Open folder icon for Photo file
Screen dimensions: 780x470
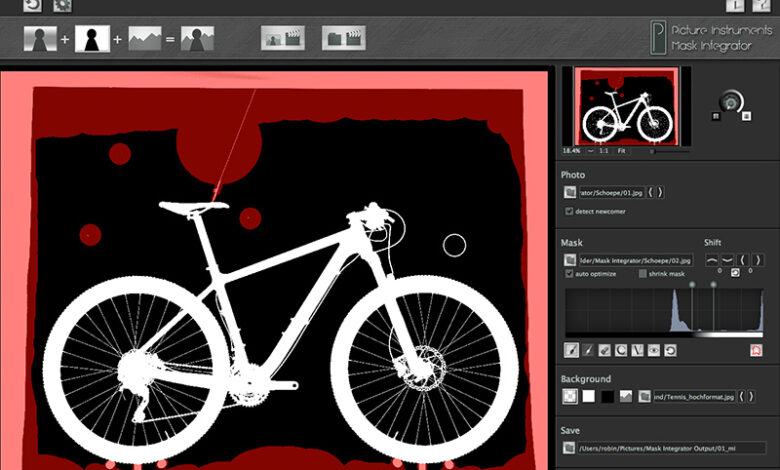[x=569, y=192]
